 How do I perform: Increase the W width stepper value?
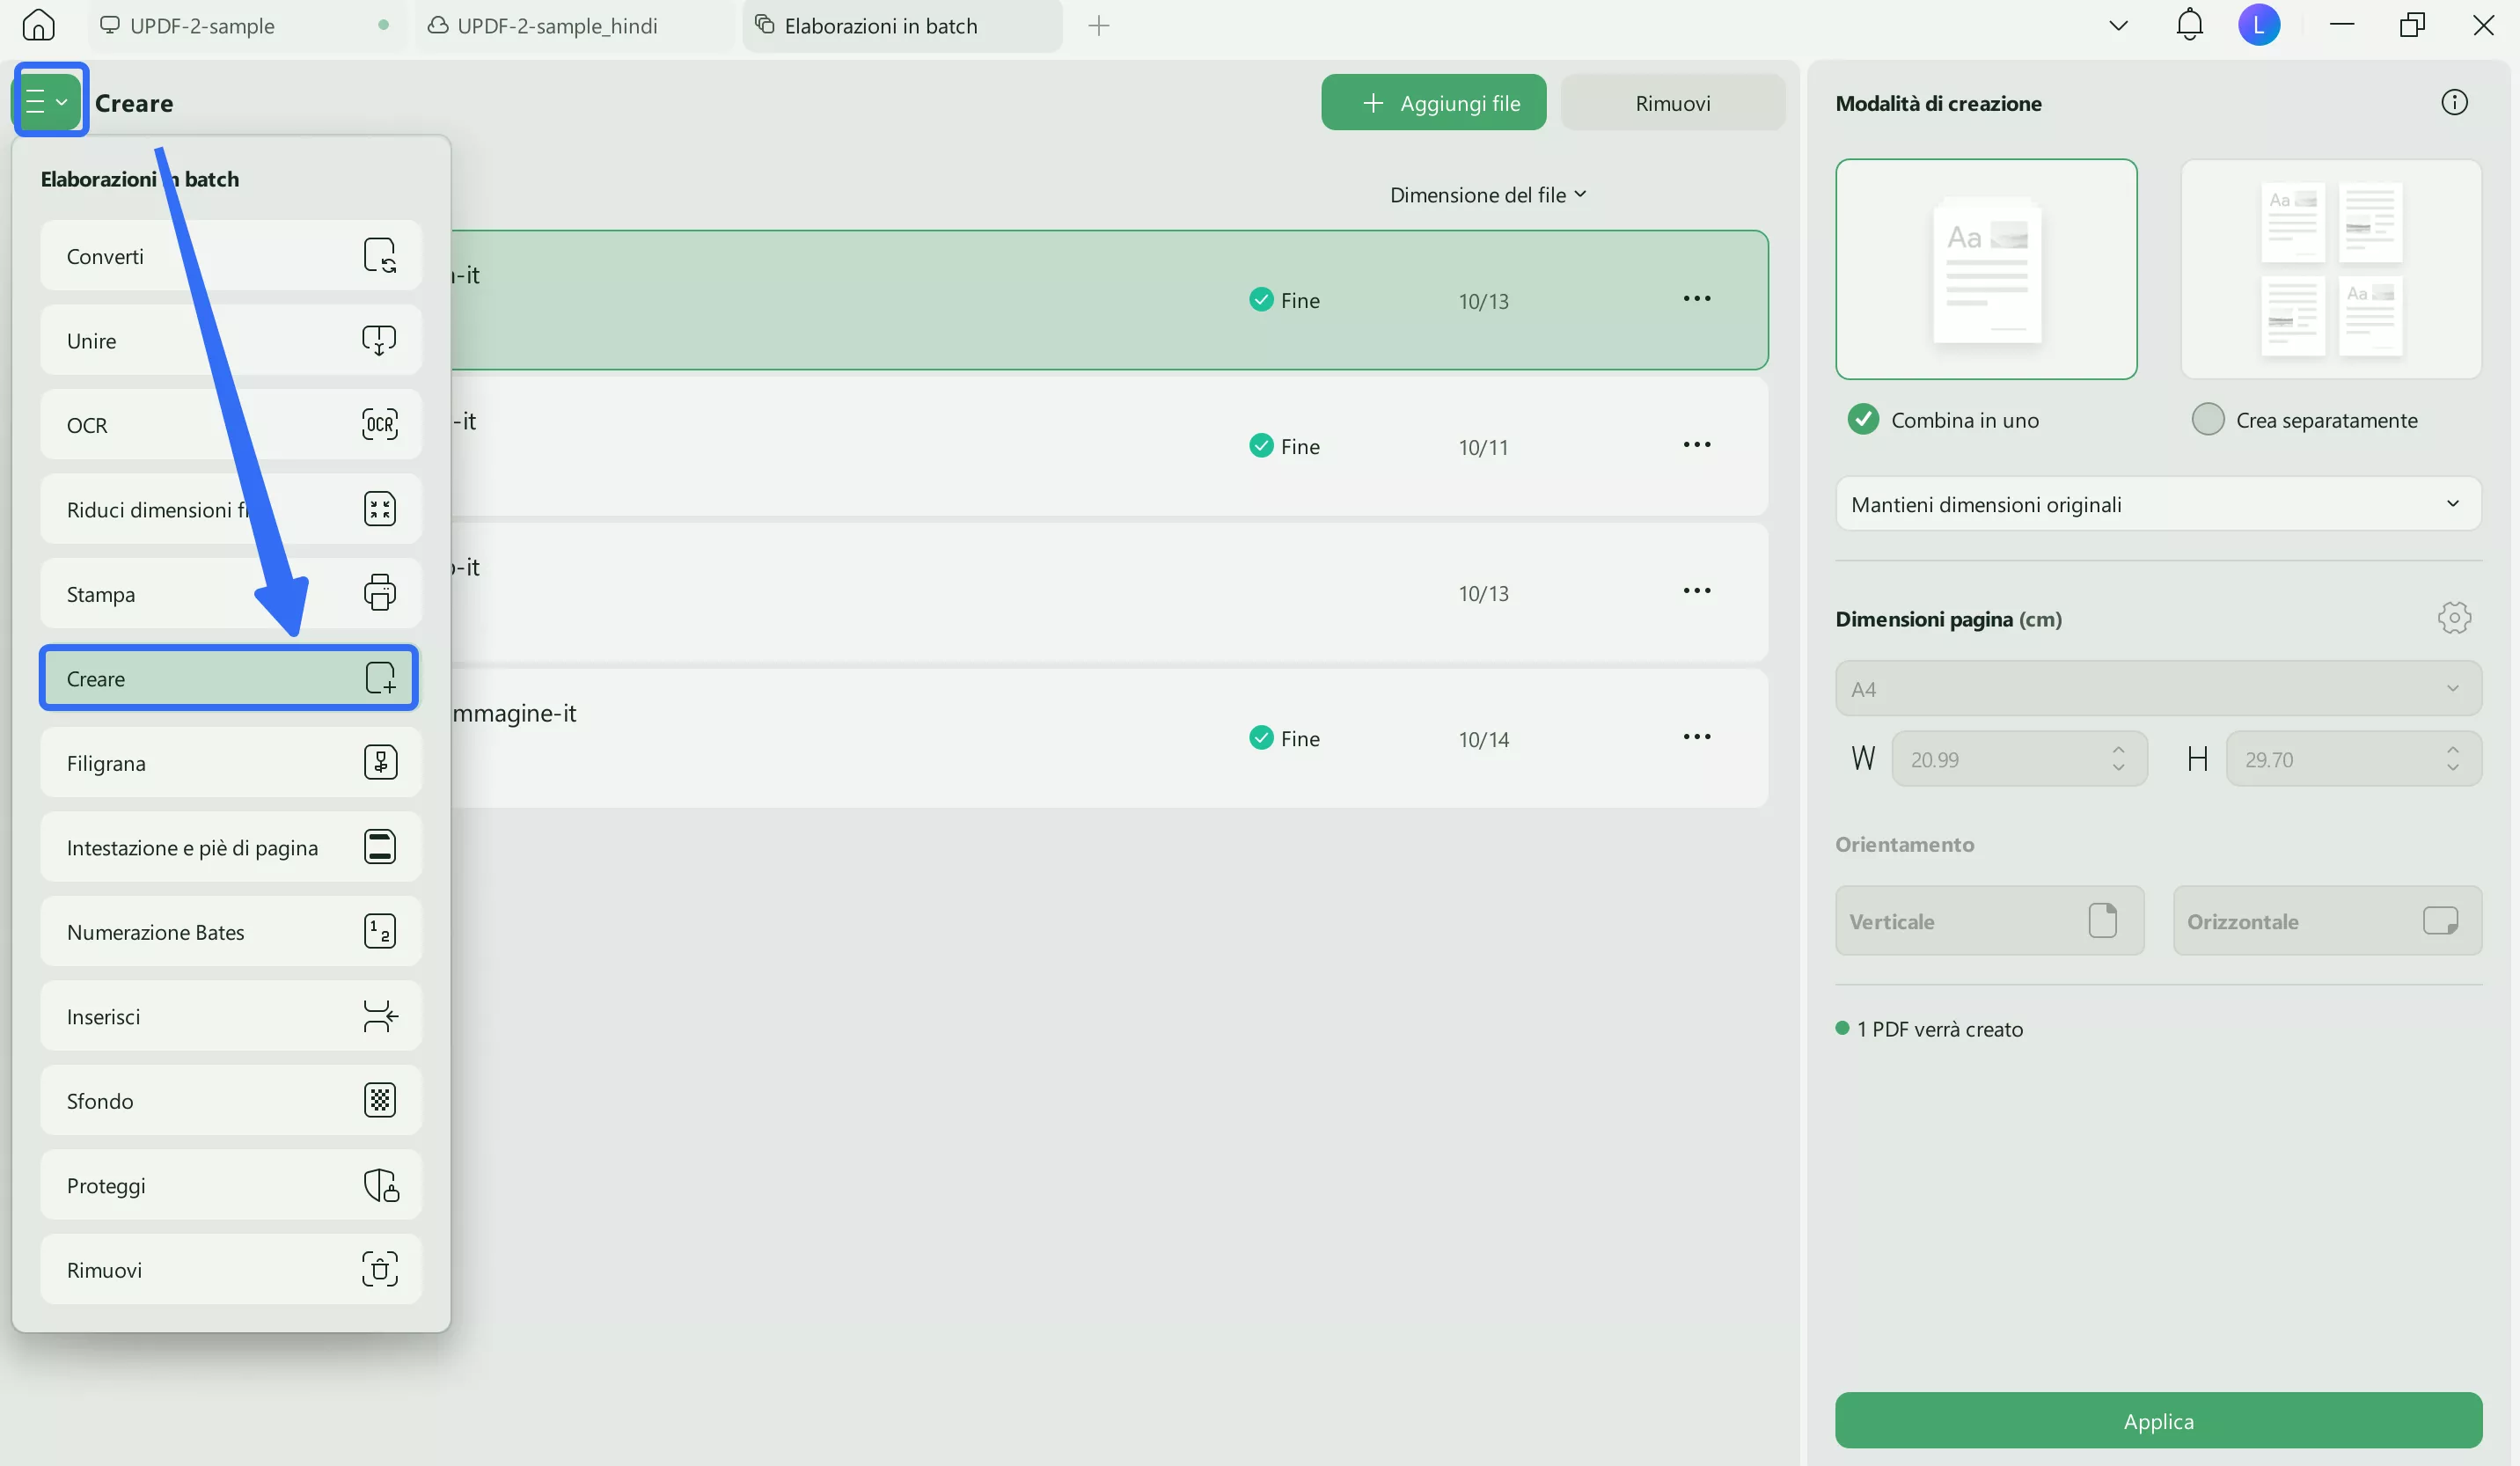click(x=2117, y=749)
